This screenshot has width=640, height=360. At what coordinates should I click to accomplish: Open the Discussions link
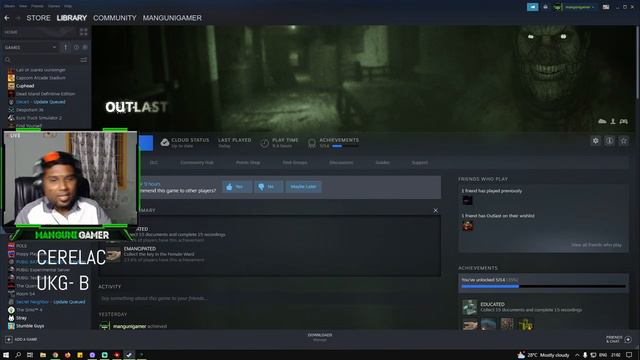341,162
